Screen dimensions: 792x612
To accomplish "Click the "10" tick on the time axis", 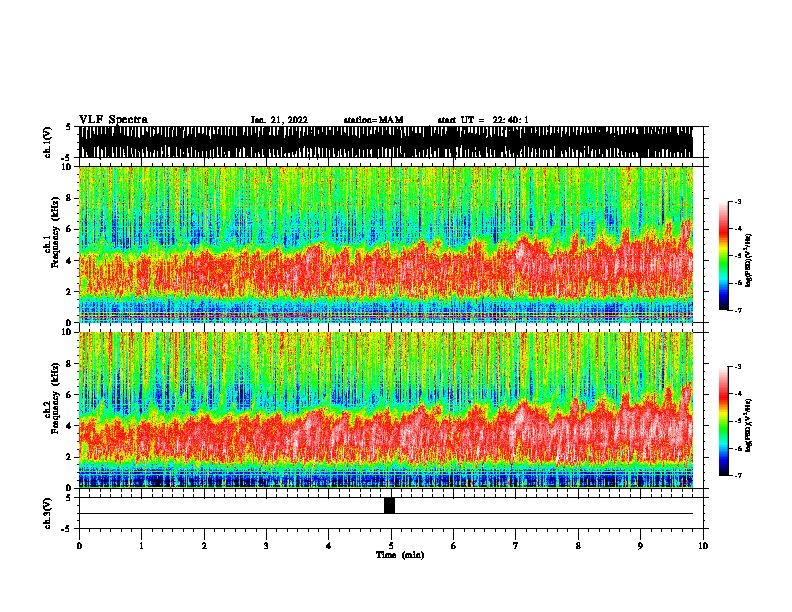I will (703, 546).
